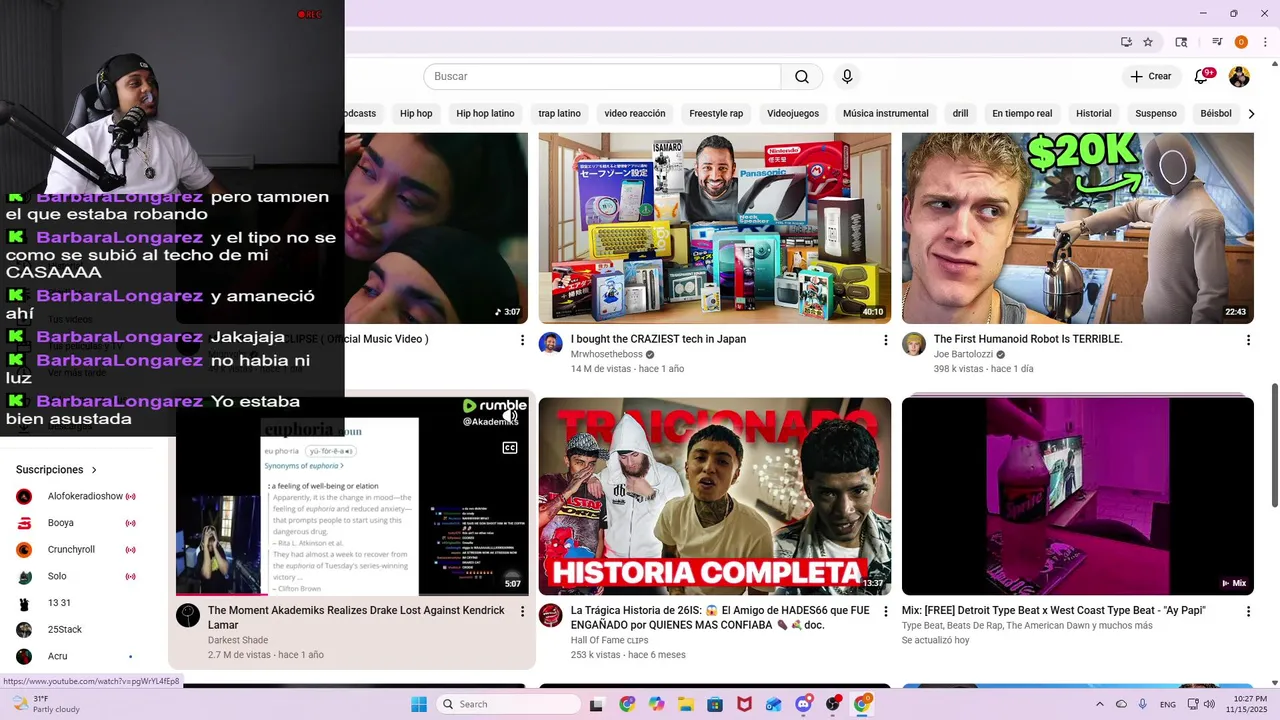Click the install app icon in address bar

[x=1126, y=42]
